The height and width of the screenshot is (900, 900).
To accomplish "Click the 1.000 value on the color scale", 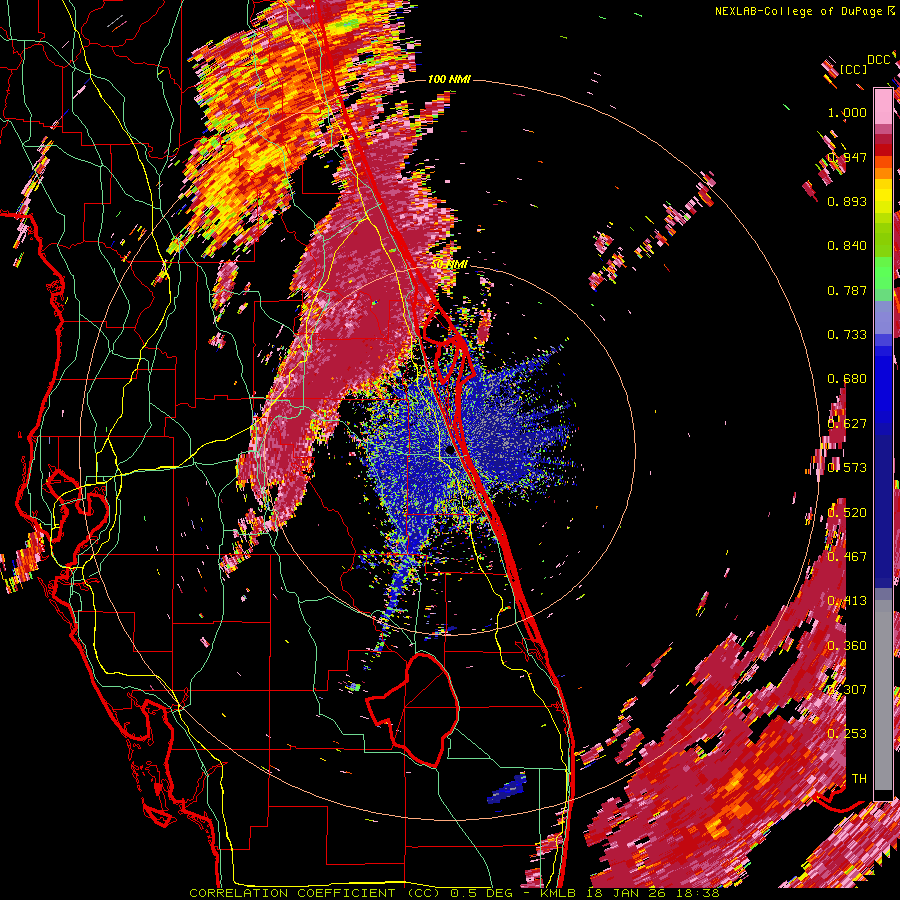I will point(847,112).
